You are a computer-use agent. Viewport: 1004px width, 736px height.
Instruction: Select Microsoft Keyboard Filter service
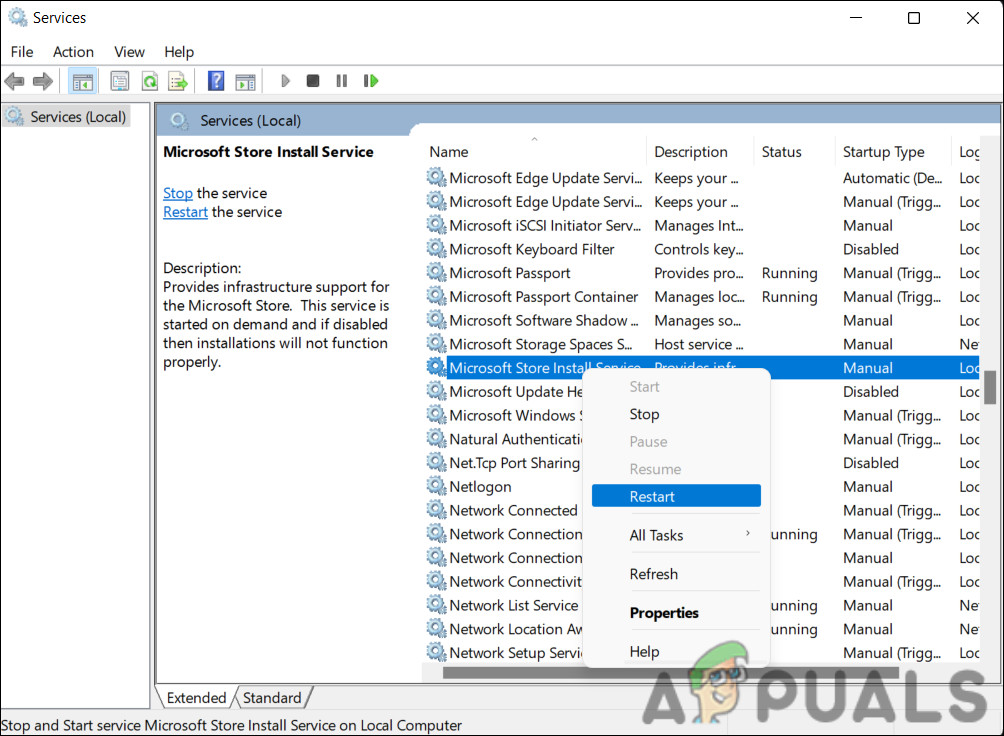click(531, 249)
